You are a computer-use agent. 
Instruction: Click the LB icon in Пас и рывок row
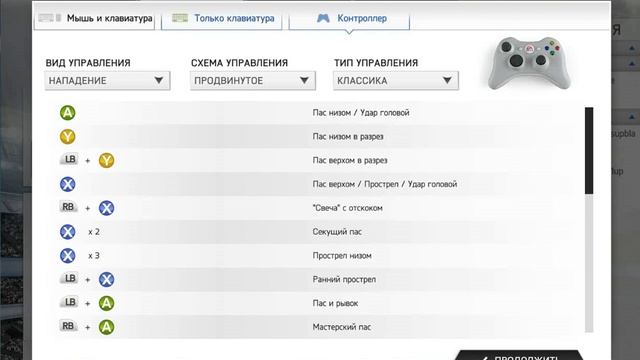pos(69,302)
